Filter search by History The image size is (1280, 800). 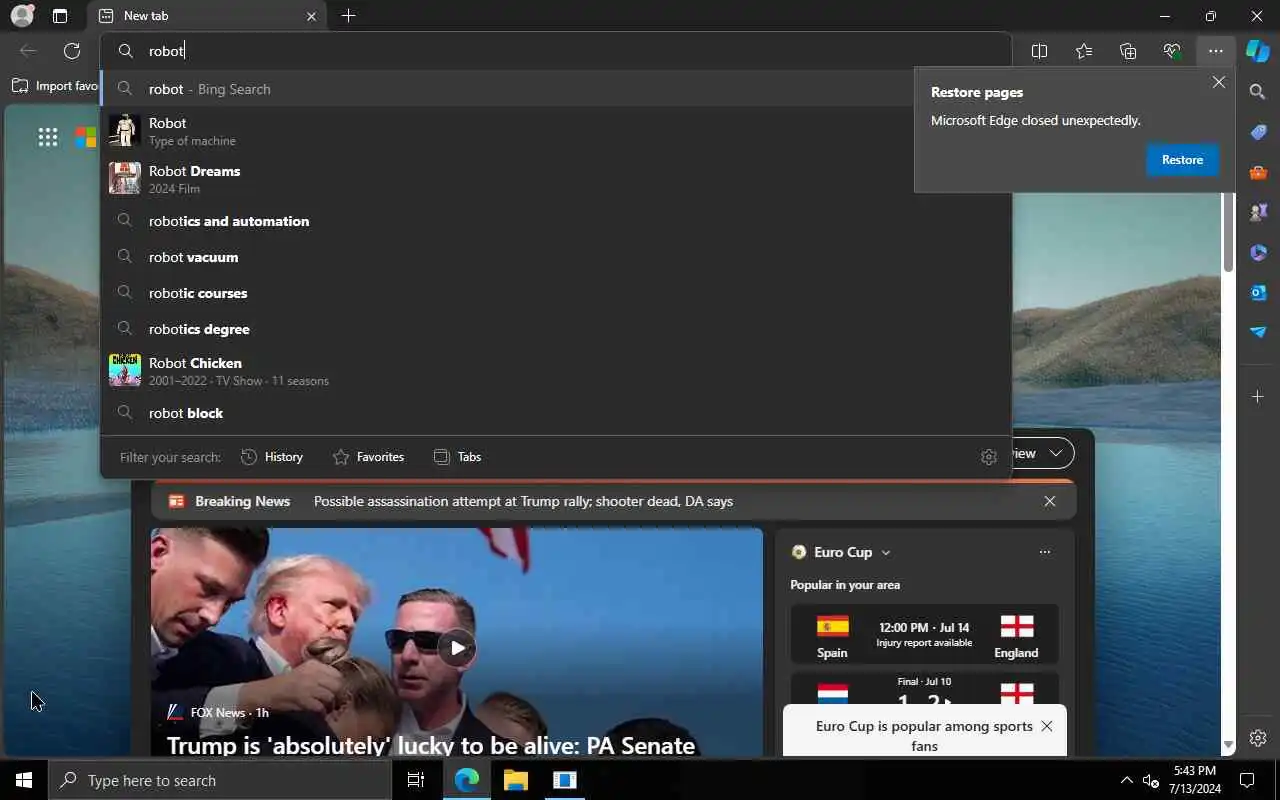click(272, 457)
